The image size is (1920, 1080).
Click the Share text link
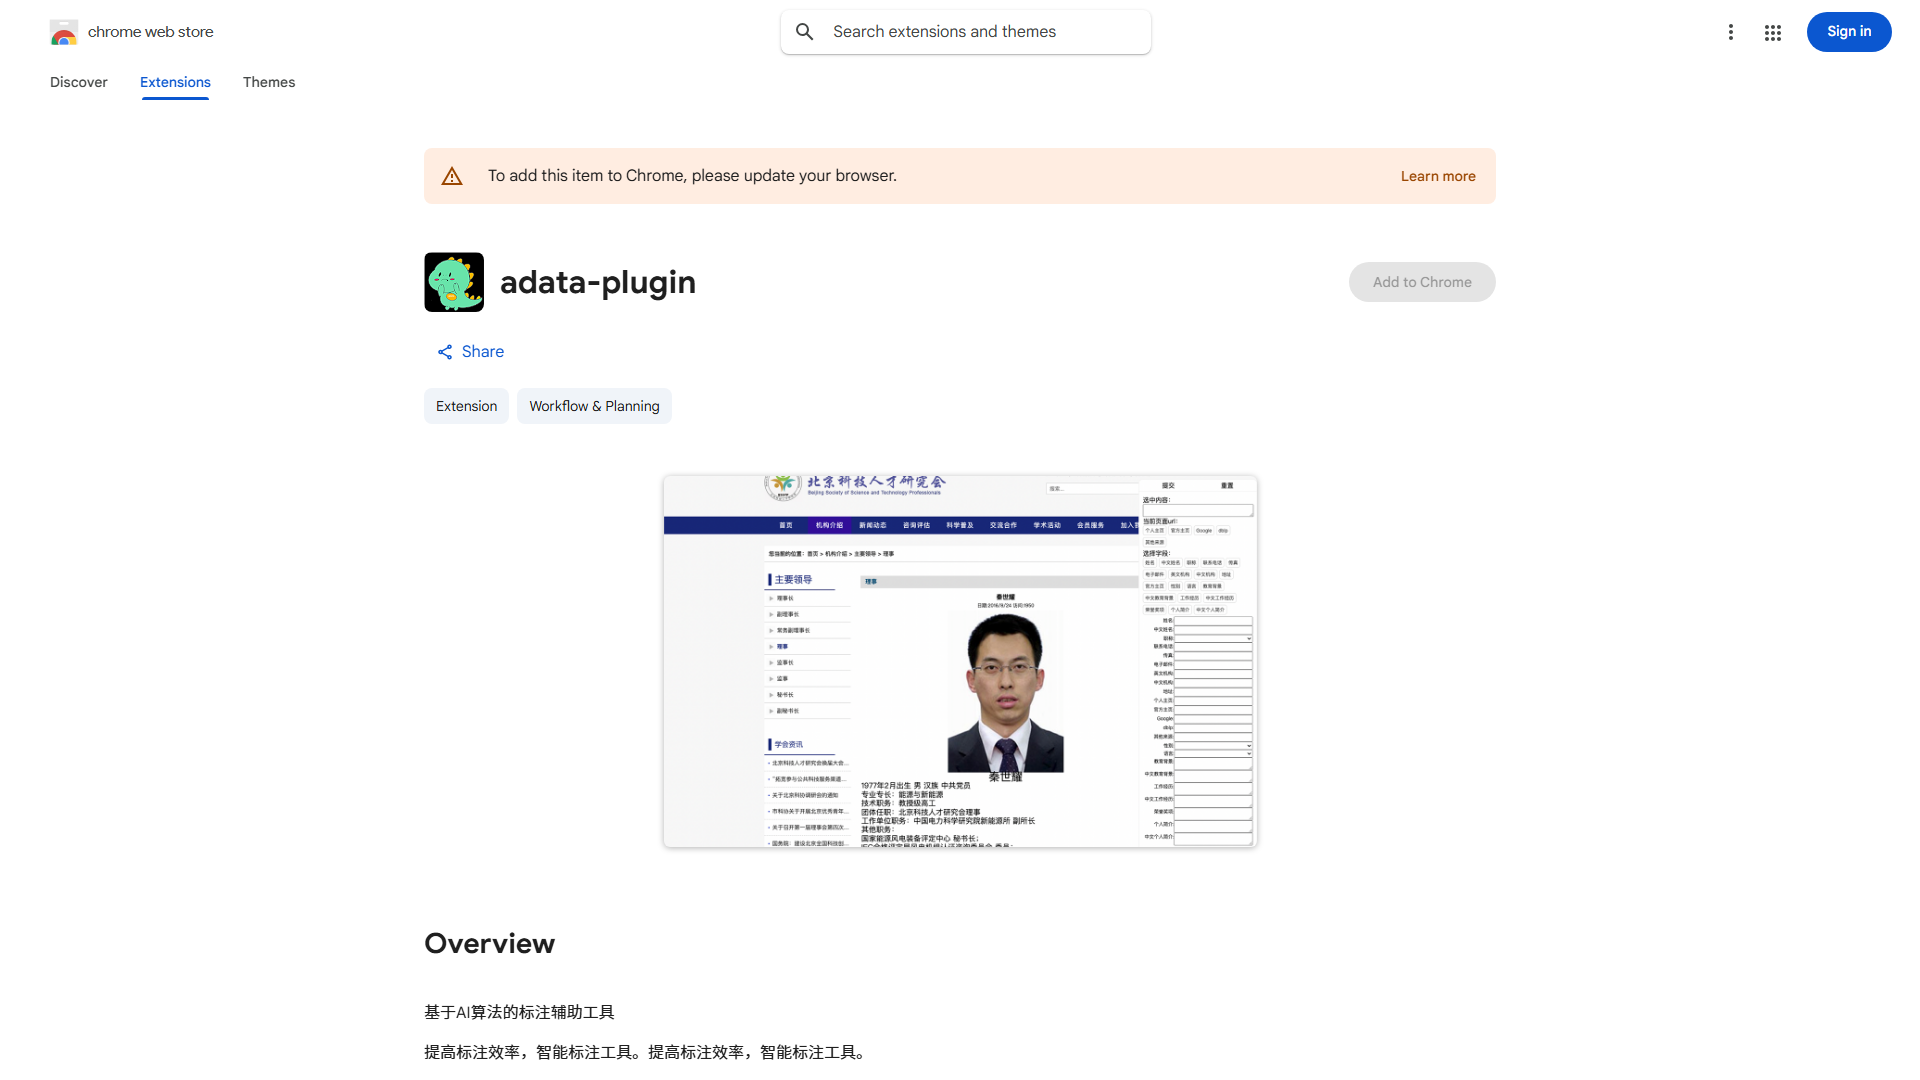(x=482, y=352)
